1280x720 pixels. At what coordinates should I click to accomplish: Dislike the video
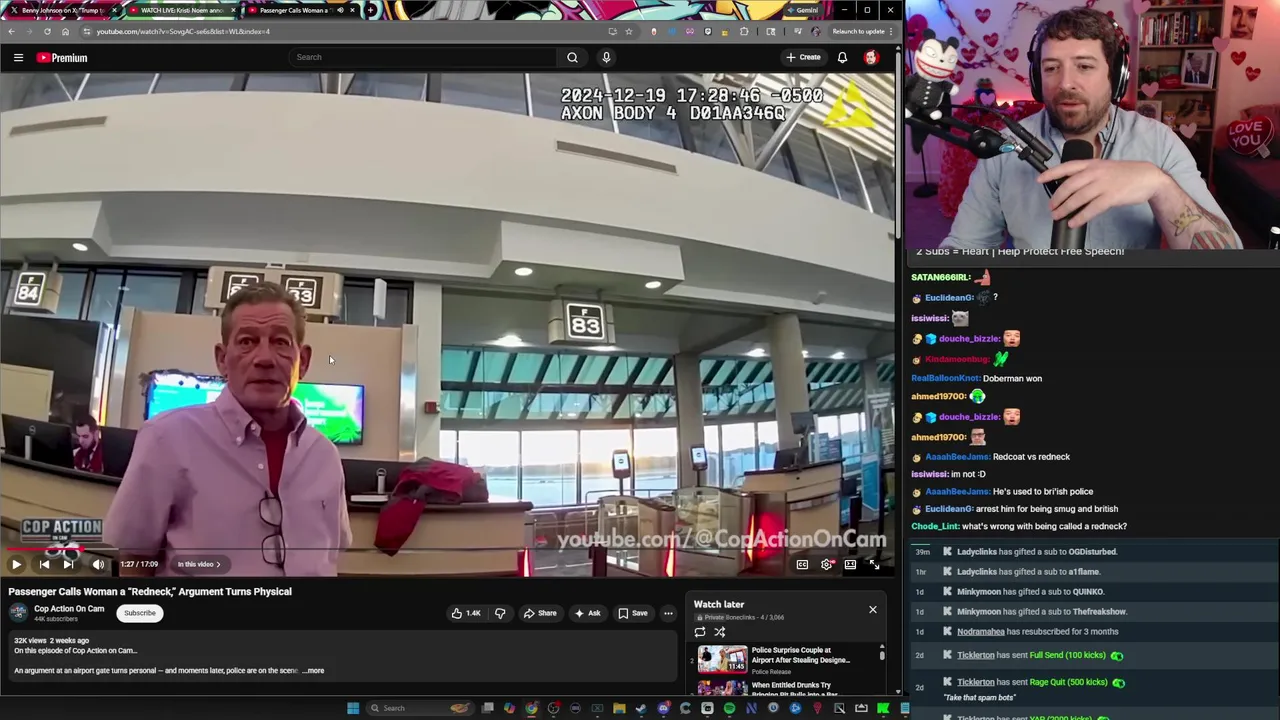(500, 613)
